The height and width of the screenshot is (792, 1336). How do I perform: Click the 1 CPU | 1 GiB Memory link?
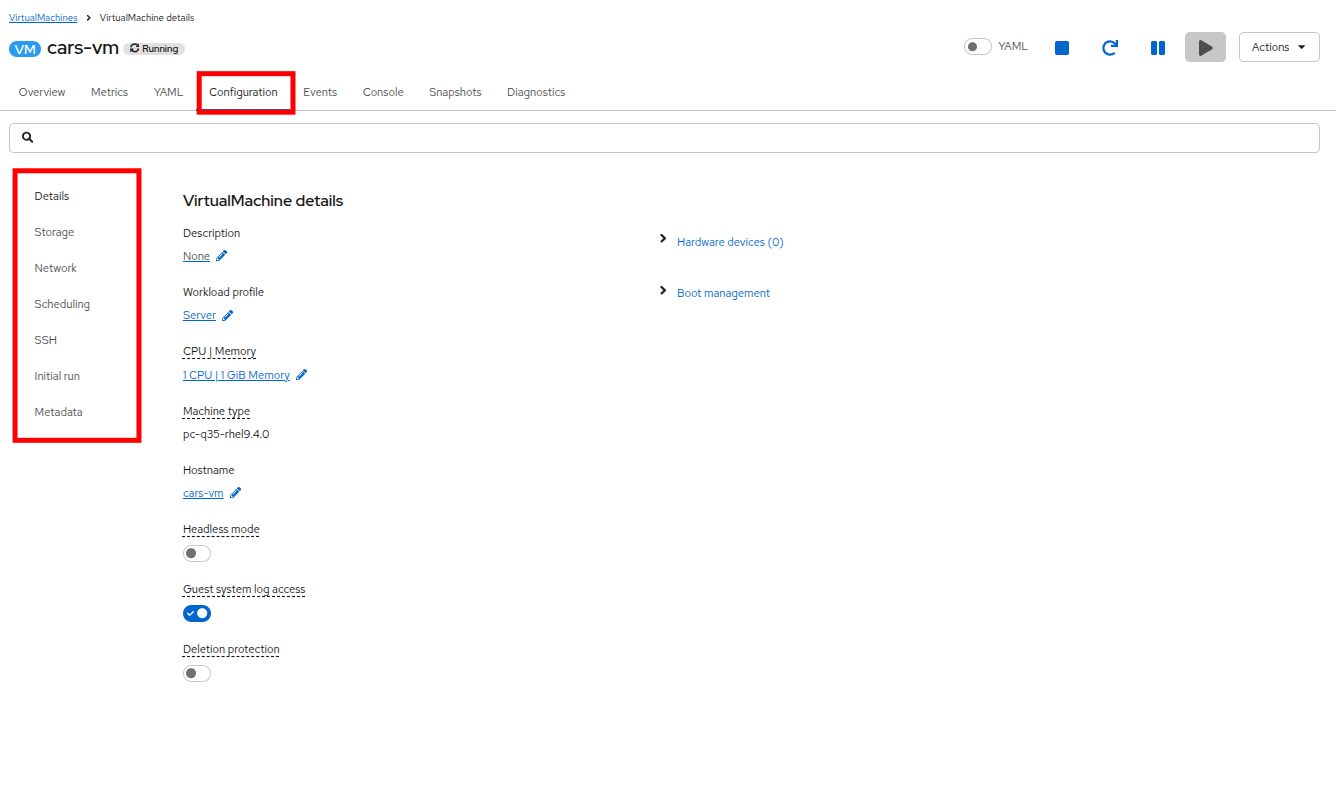point(236,375)
